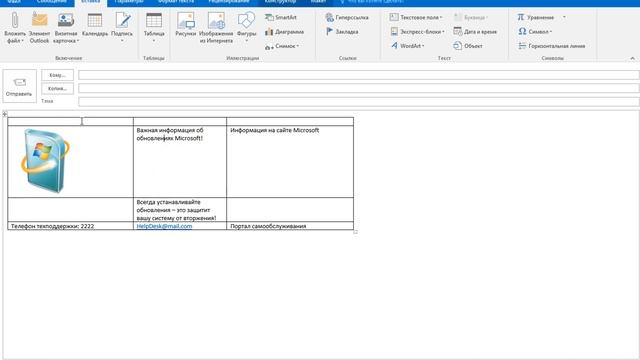Viewport: 640px width, 360px height.
Task: Insert Изображения из Интернета
Action: click(x=216, y=28)
